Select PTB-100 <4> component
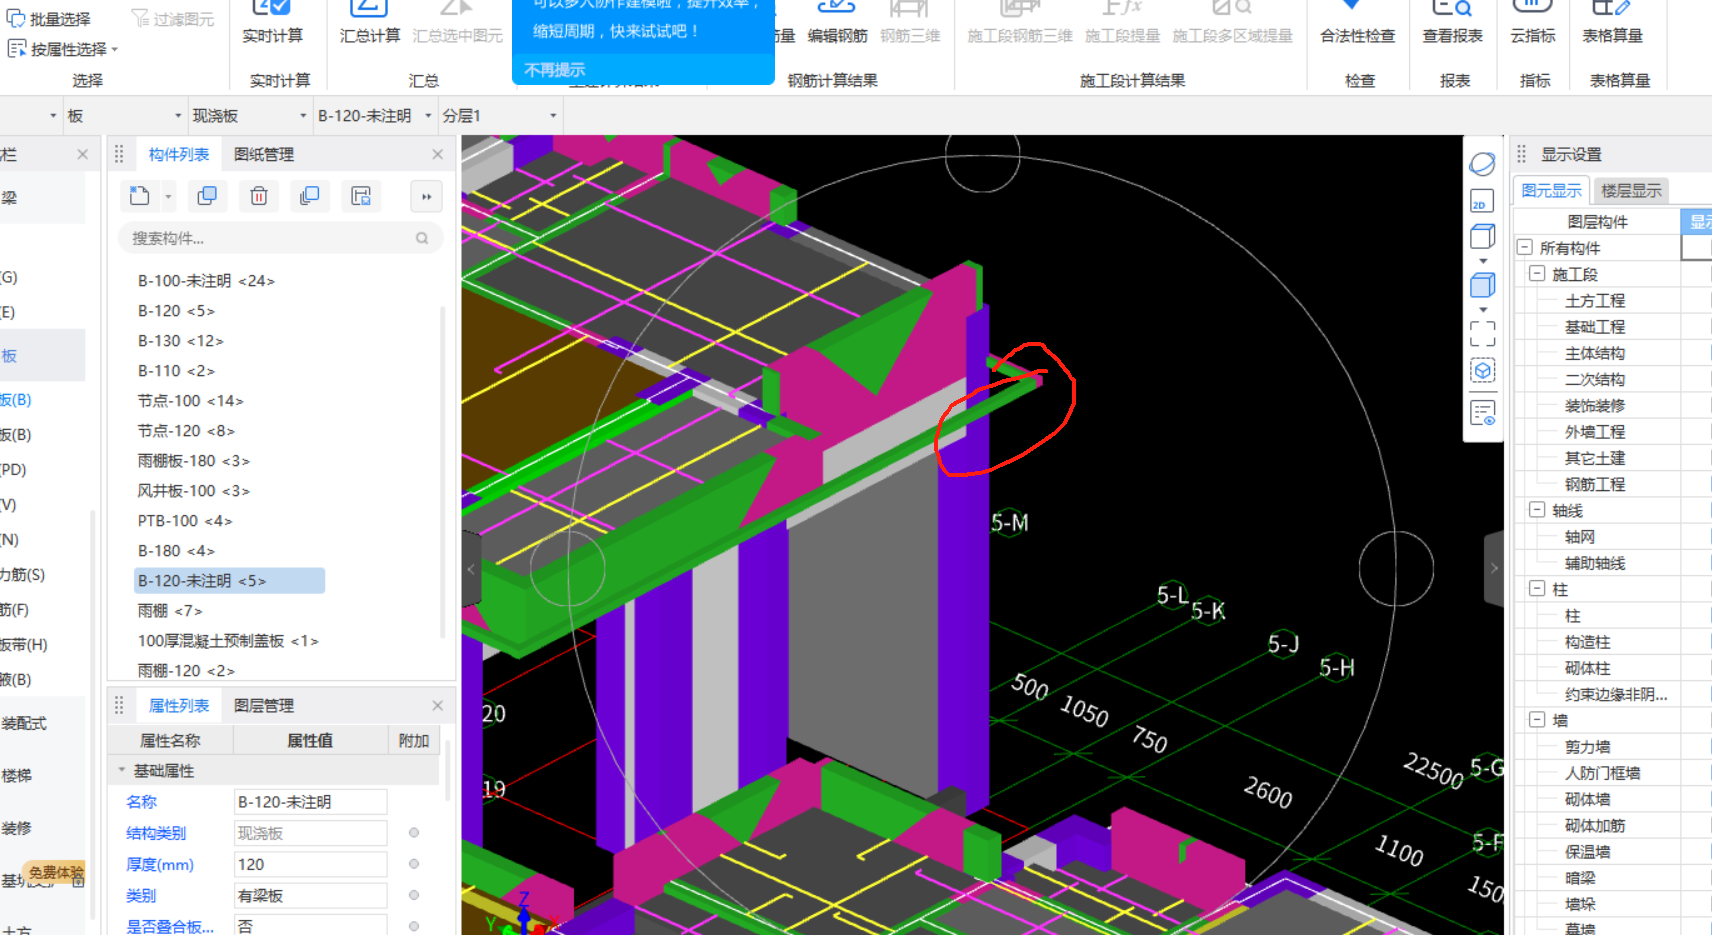The image size is (1712, 935). 185,521
